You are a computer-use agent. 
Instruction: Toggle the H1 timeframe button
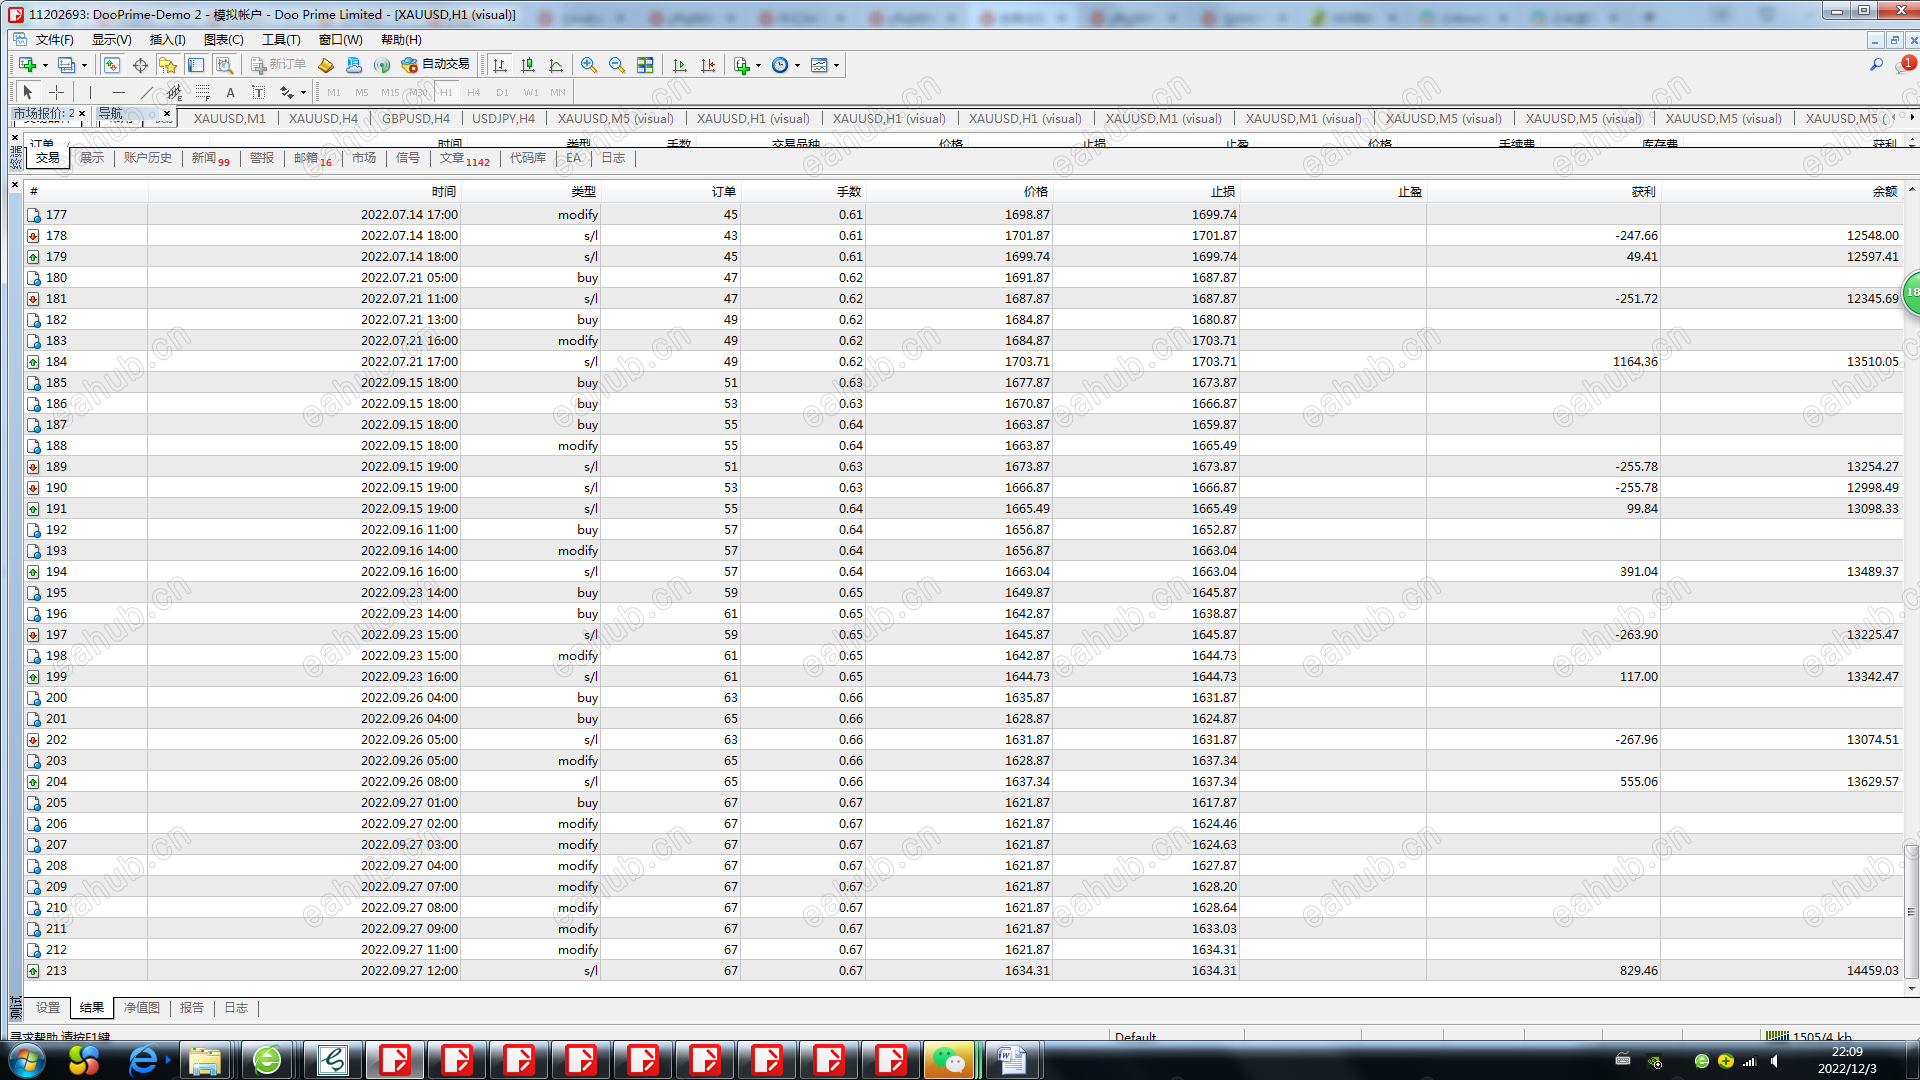tap(446, 92)
